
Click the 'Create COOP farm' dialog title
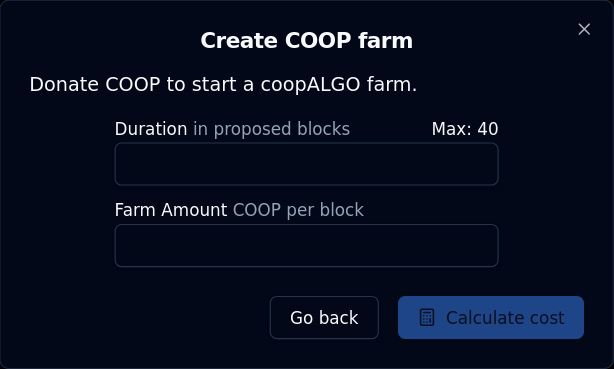click(x=307, y=40)
